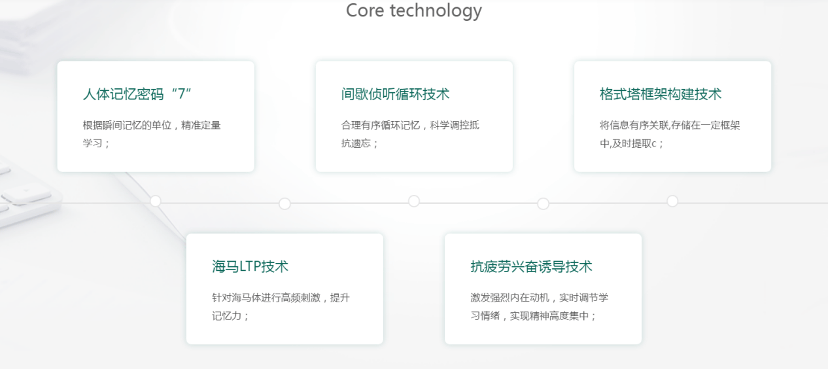Click the white card containing 学习； text
Screen dimensions: 828x370
[x=156, y=116]
